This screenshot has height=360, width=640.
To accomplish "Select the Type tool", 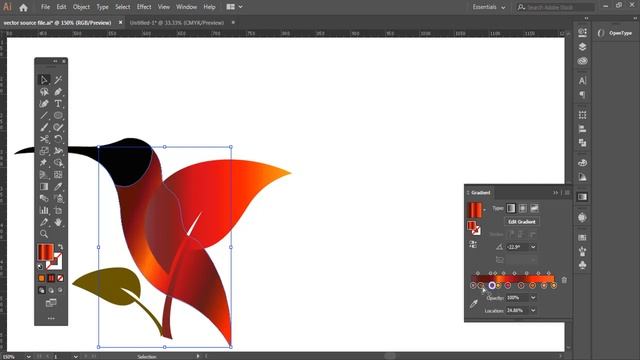I will (58, 104).
